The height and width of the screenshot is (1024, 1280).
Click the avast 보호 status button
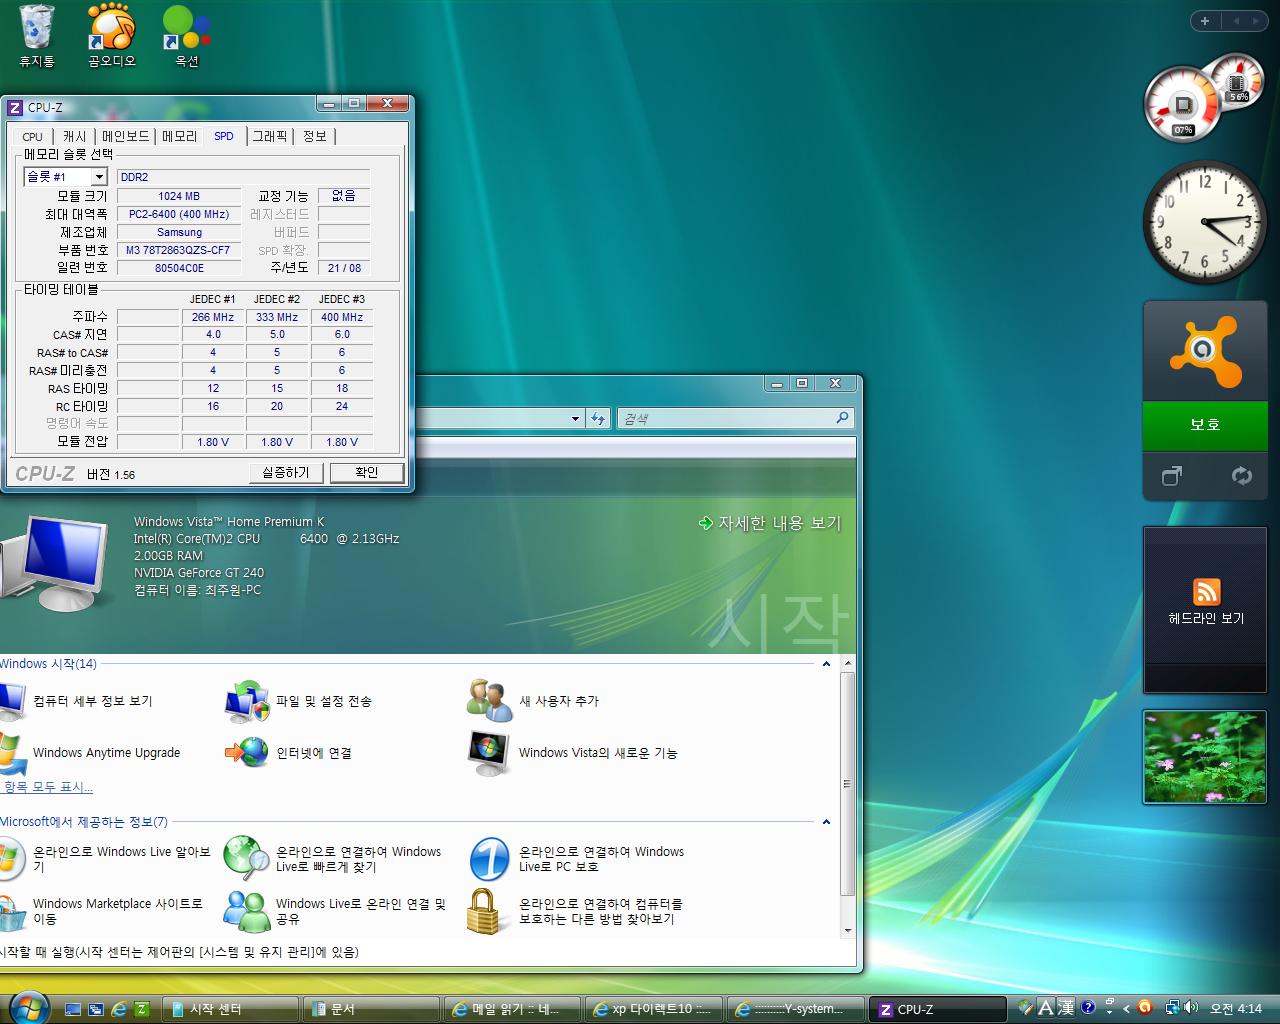click(1205, 424)
